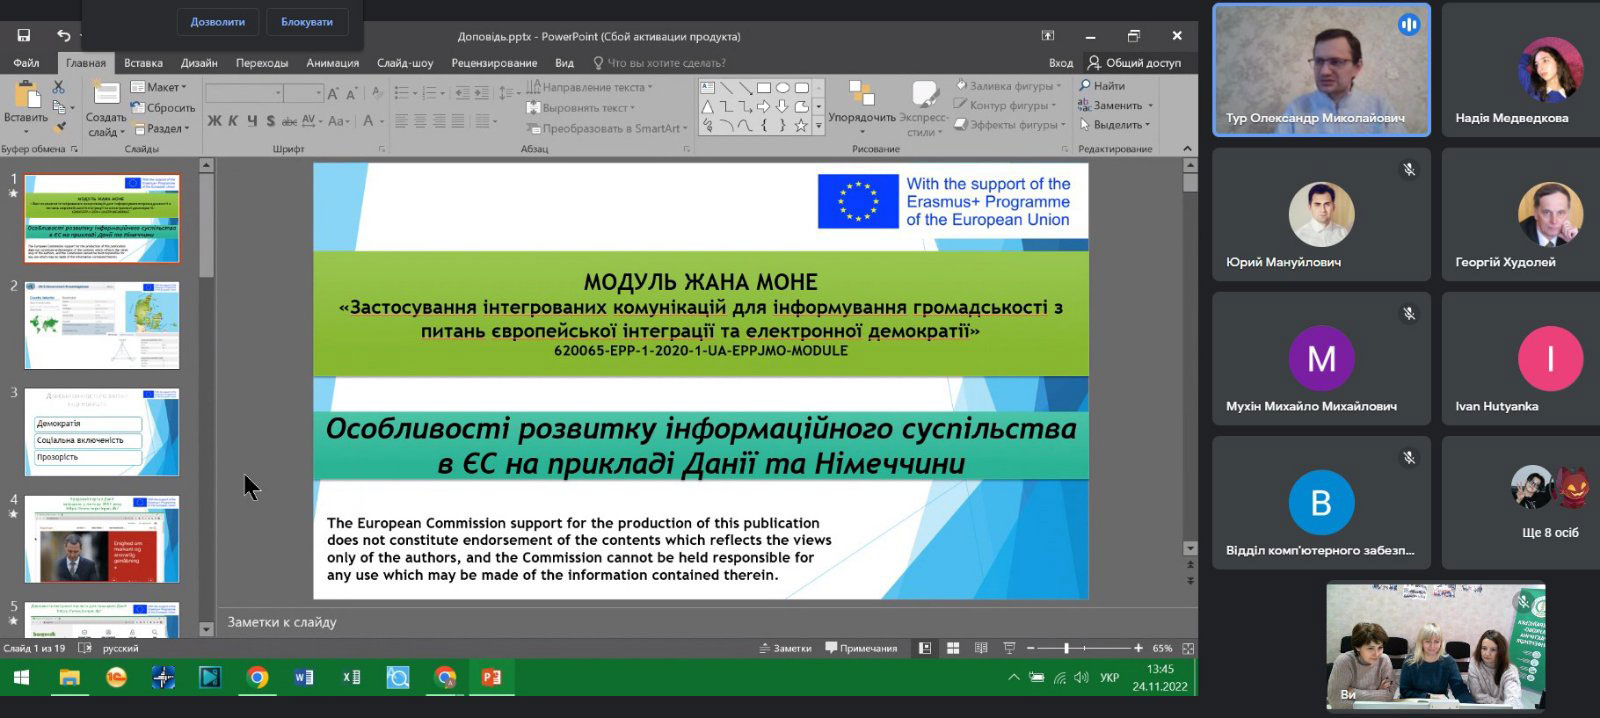This screenshot has height=718, width=1600.
Task: Open the Заменить dropdown arrow
Action: (x=1150, y=106)
